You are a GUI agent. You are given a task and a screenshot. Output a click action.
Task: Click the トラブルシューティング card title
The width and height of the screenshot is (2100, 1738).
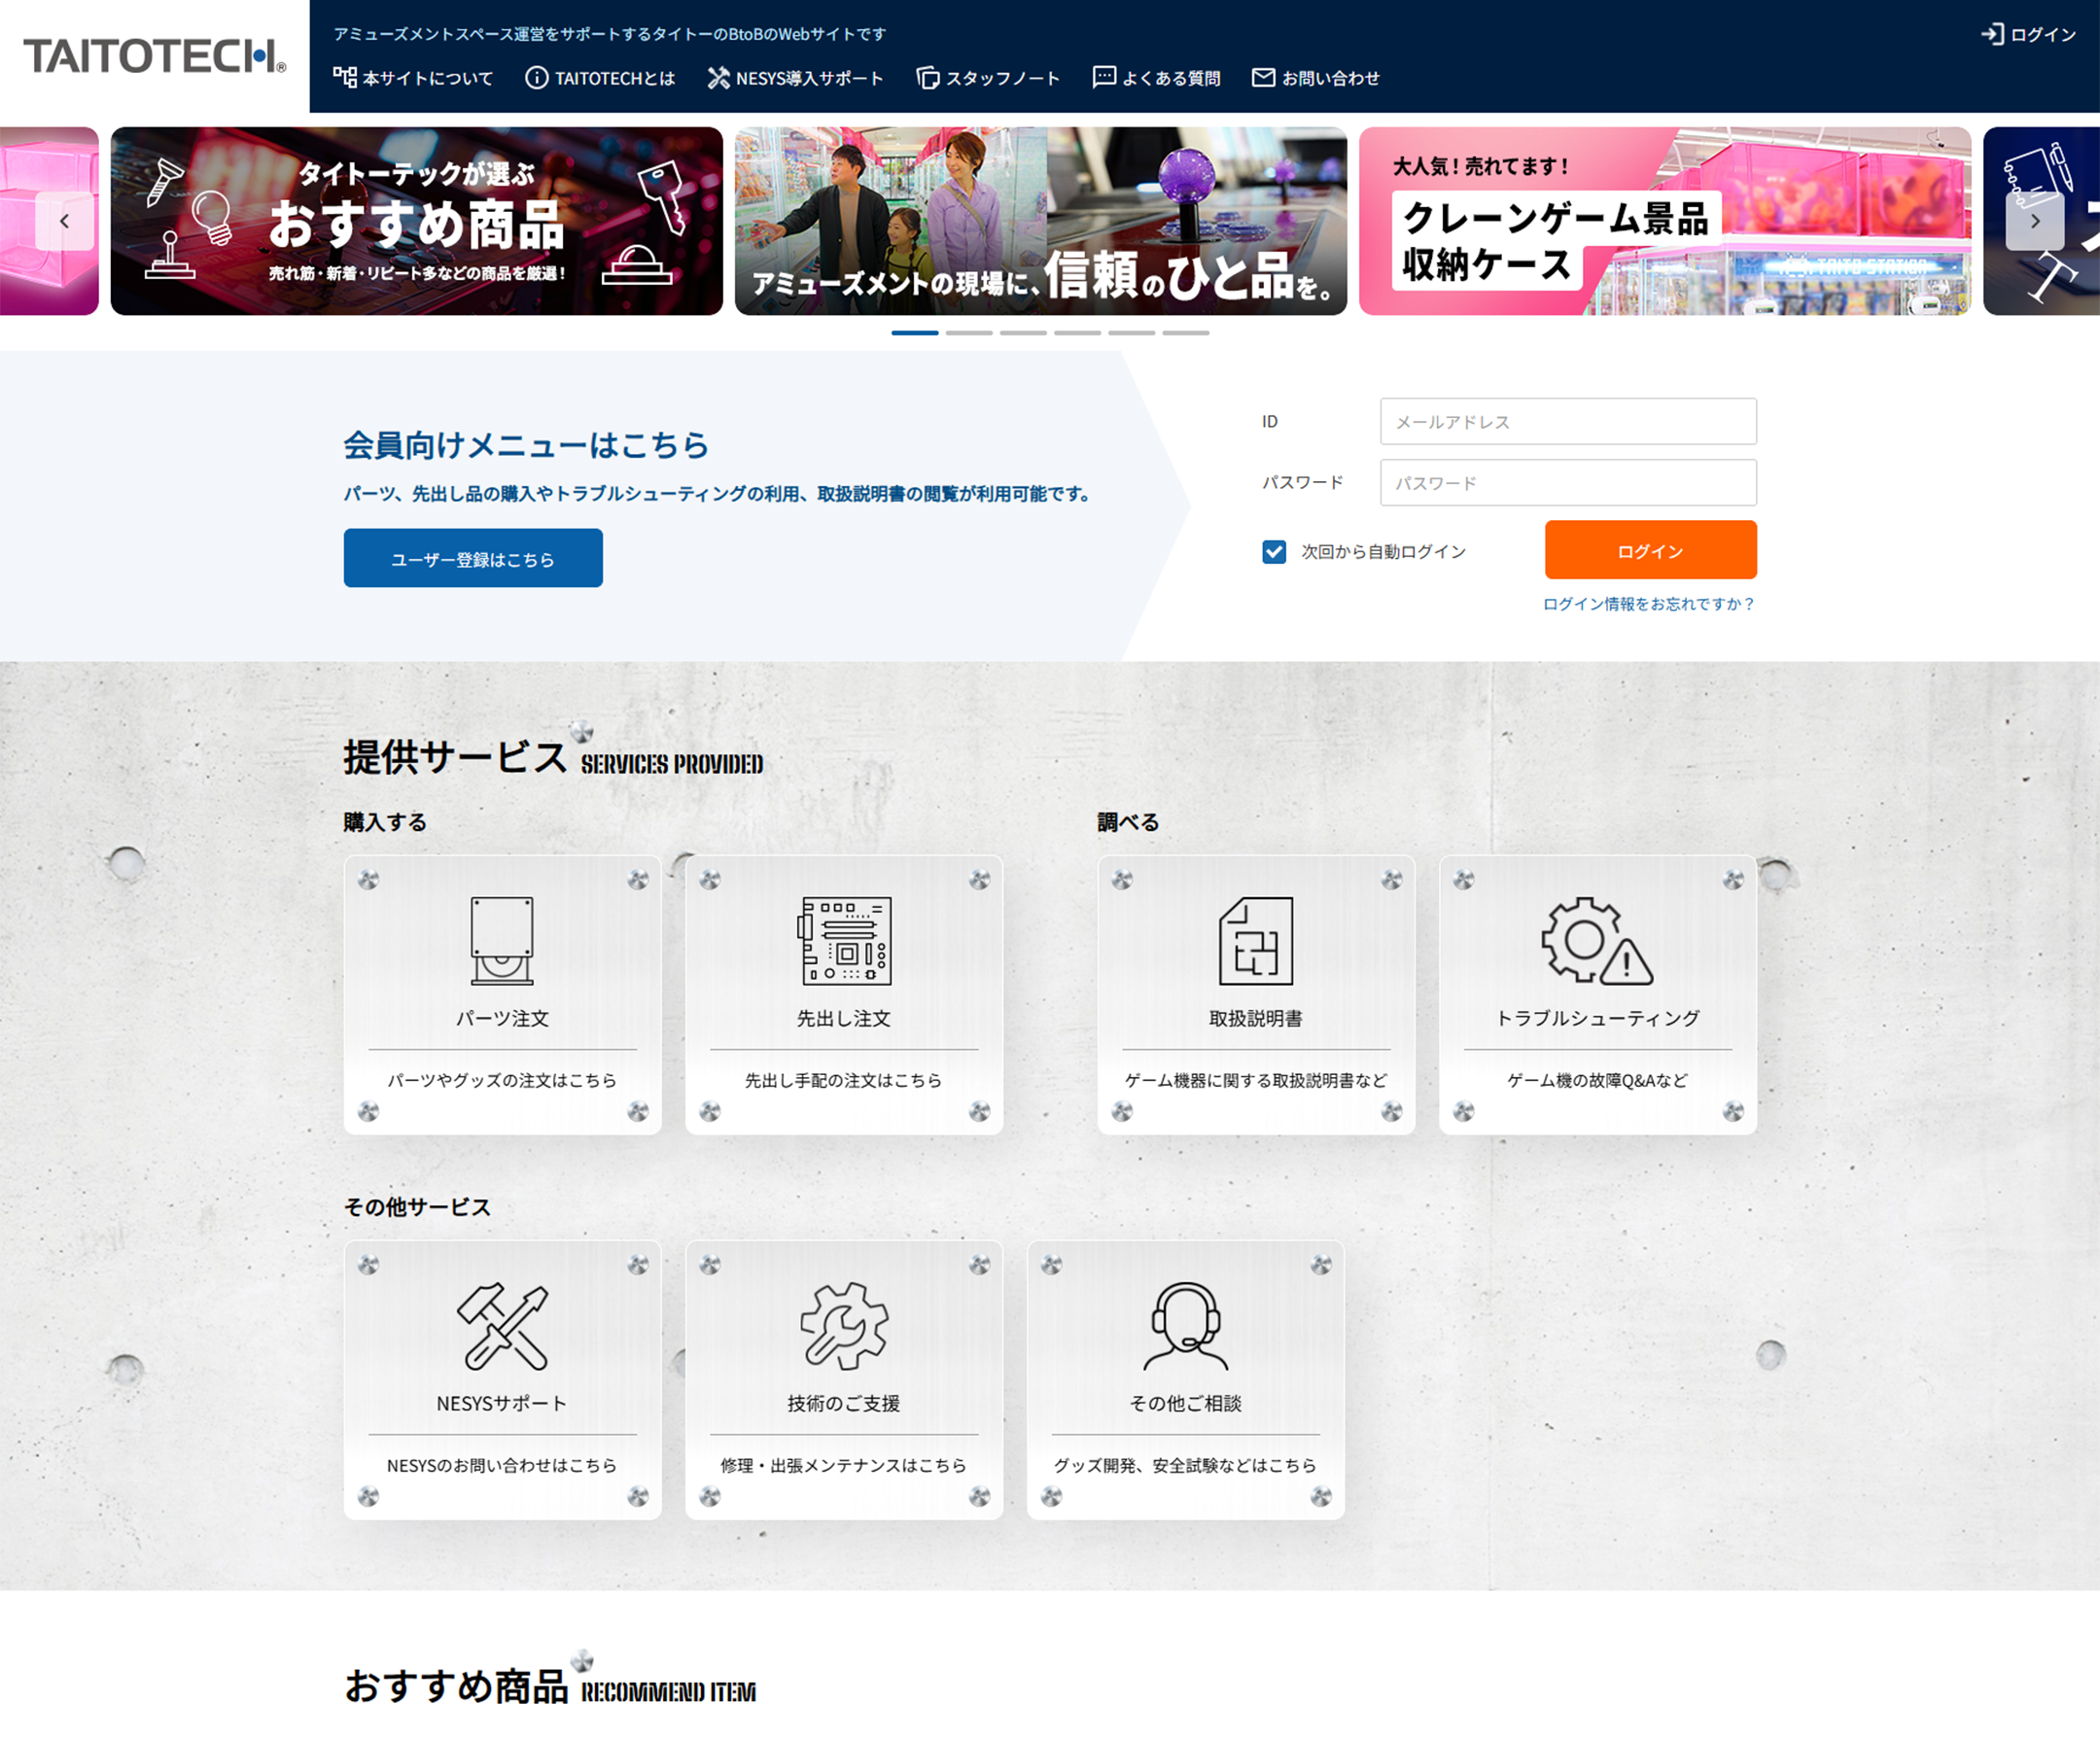[x=1597, y=1018]
